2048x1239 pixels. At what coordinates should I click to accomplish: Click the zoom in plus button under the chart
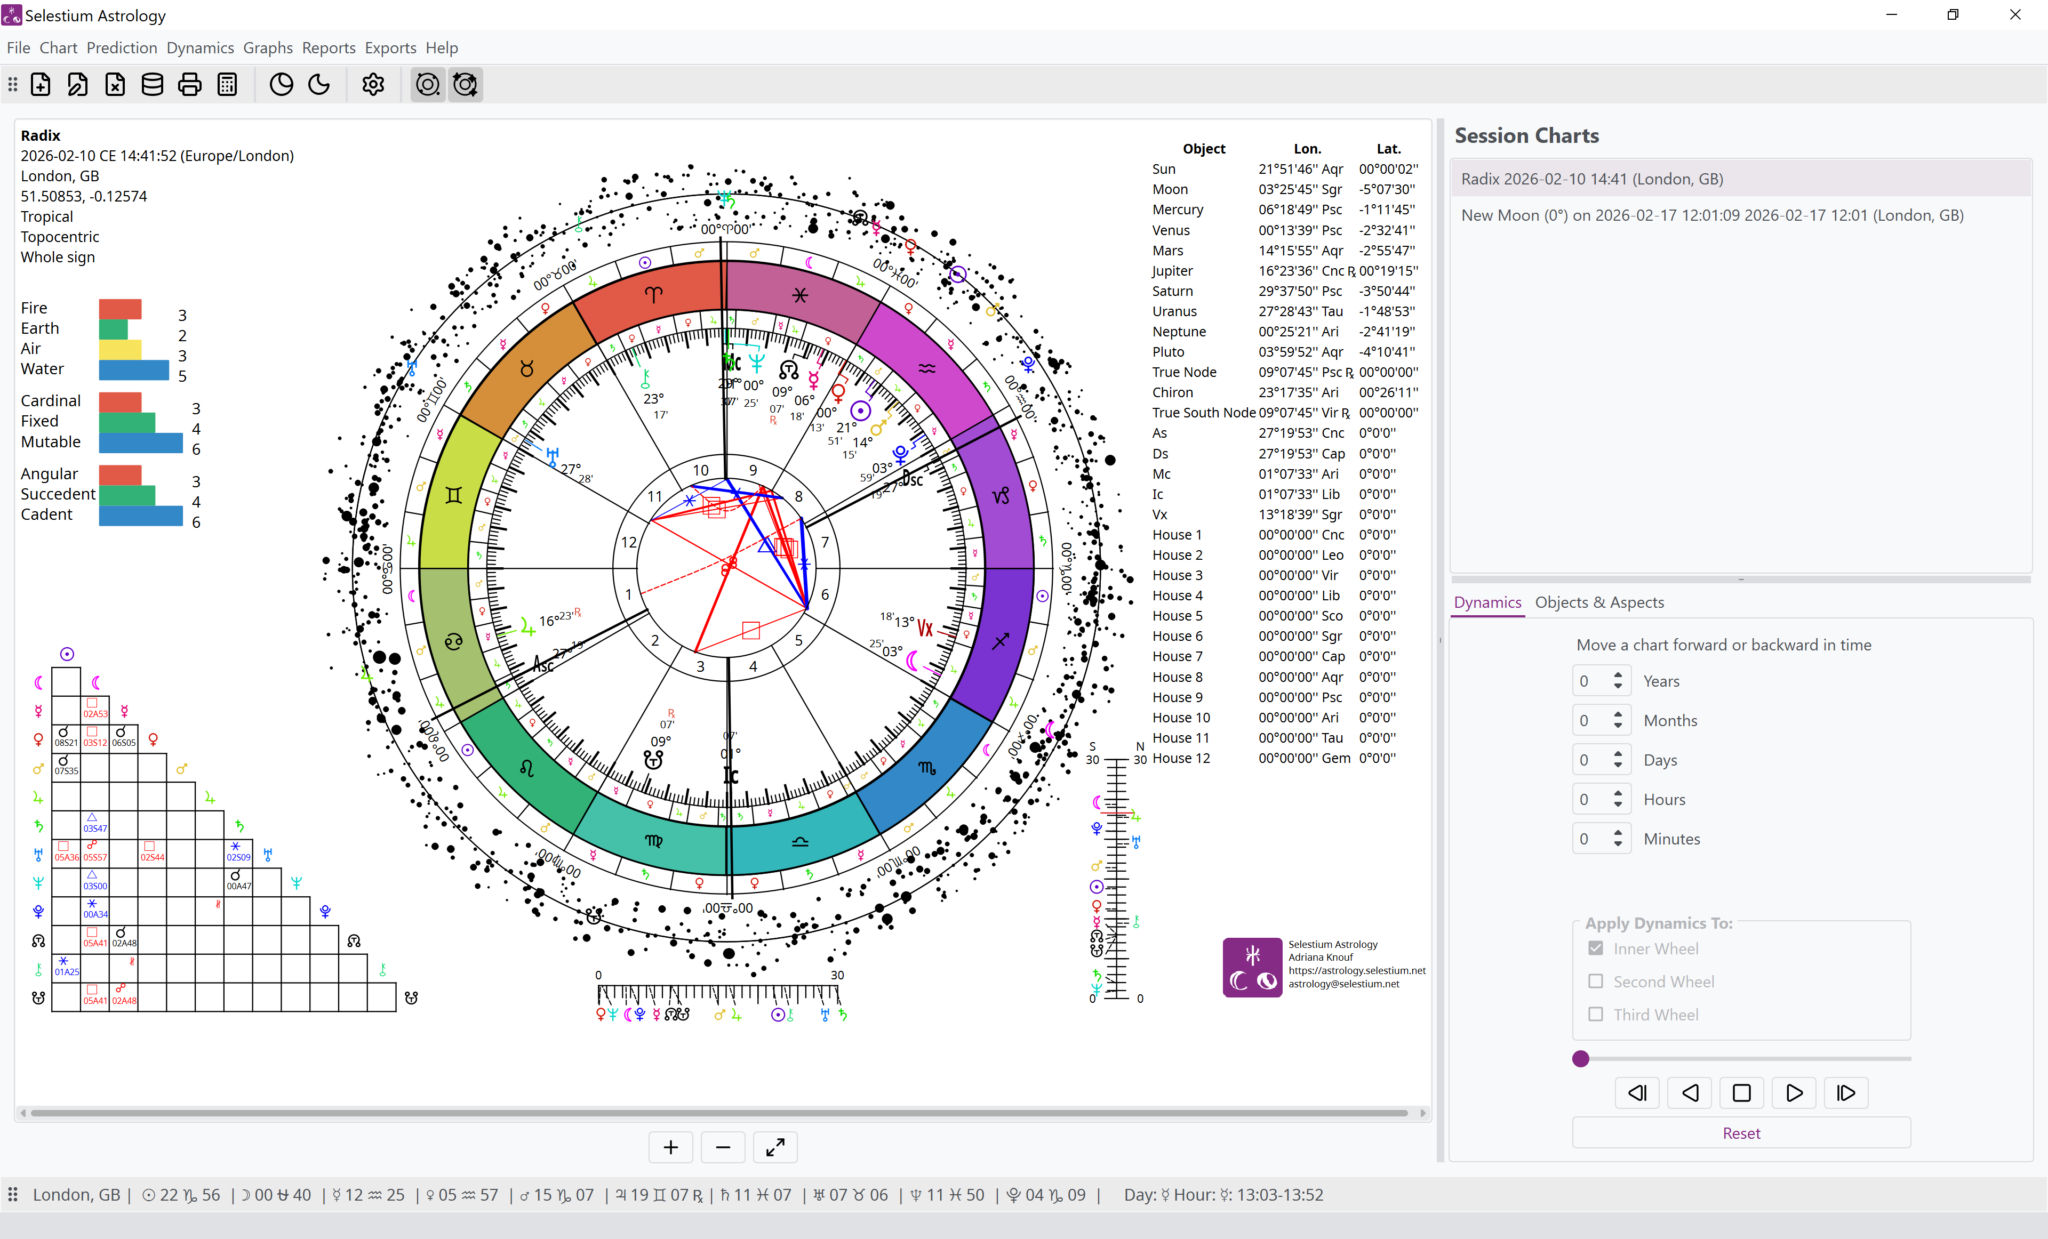[x=670, y=1147]
